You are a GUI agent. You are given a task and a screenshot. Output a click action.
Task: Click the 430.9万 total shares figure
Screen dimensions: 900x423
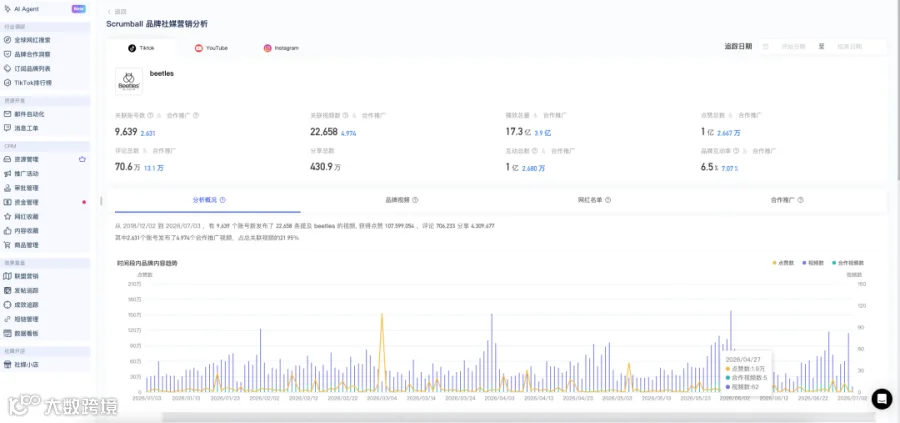pos(325,167)
